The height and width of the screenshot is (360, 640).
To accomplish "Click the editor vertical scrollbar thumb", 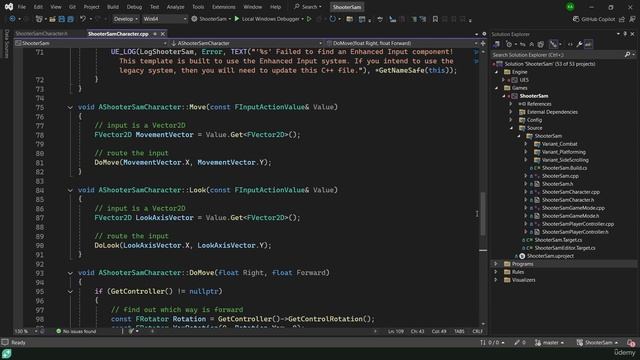I will tap(483, 214).
